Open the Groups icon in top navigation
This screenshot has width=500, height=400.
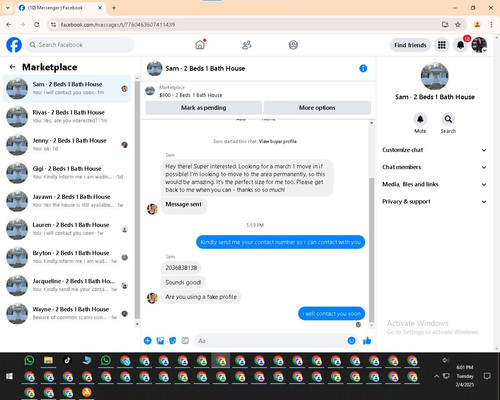293,45
